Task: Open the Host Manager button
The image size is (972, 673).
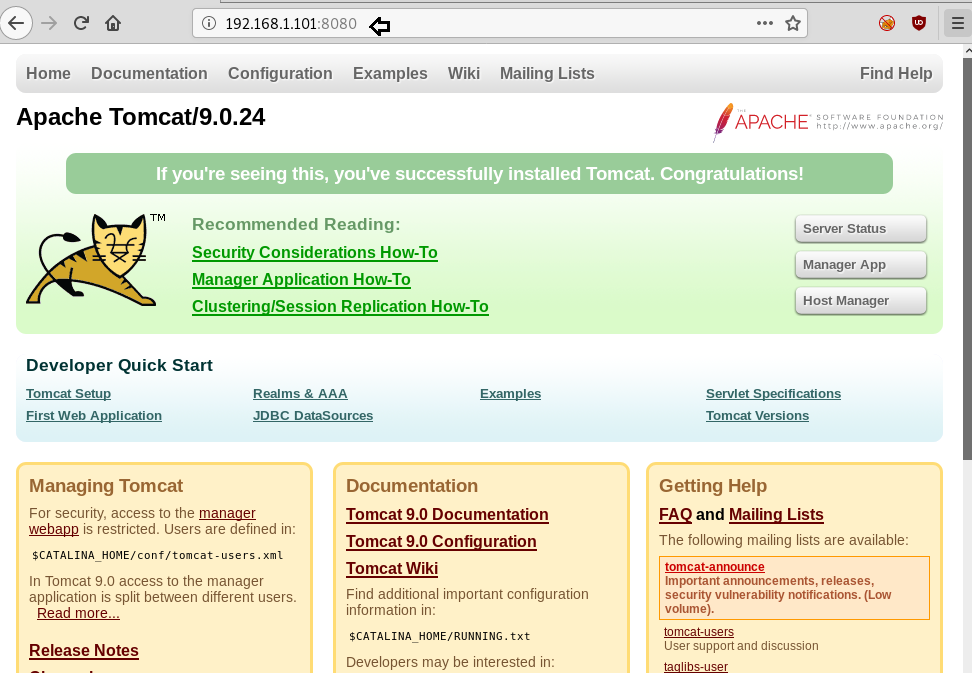Action: point(860,301)
